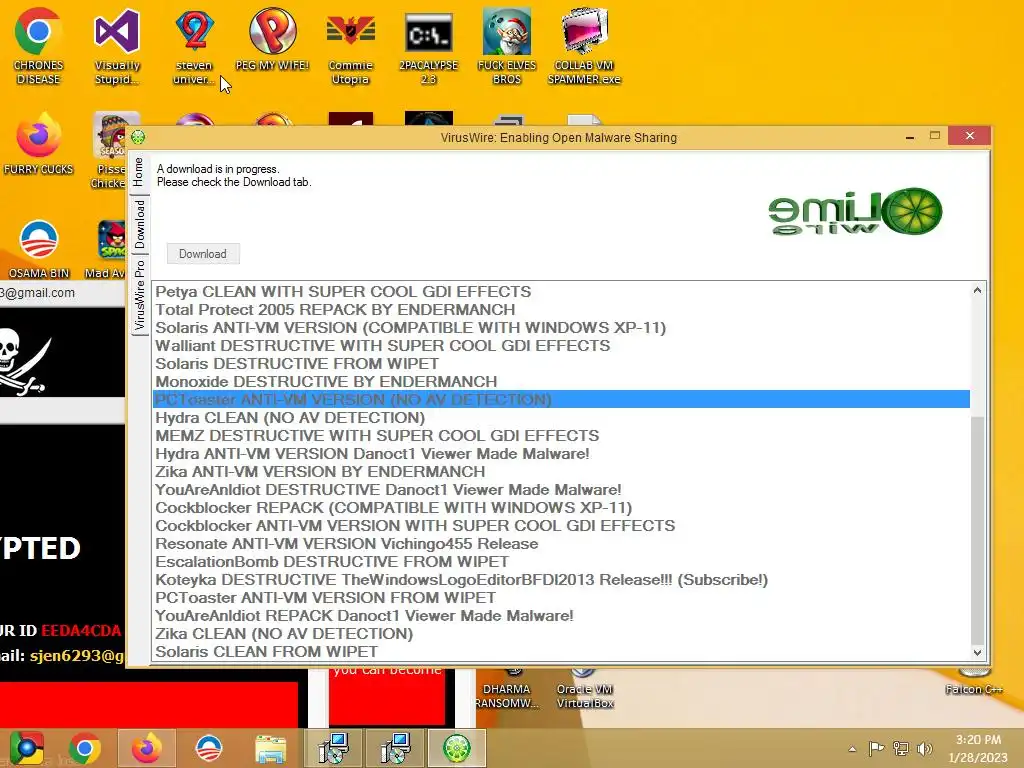The image size is (1024, 768).
Task: Switch to the Home tab
Action: (138, 172)
